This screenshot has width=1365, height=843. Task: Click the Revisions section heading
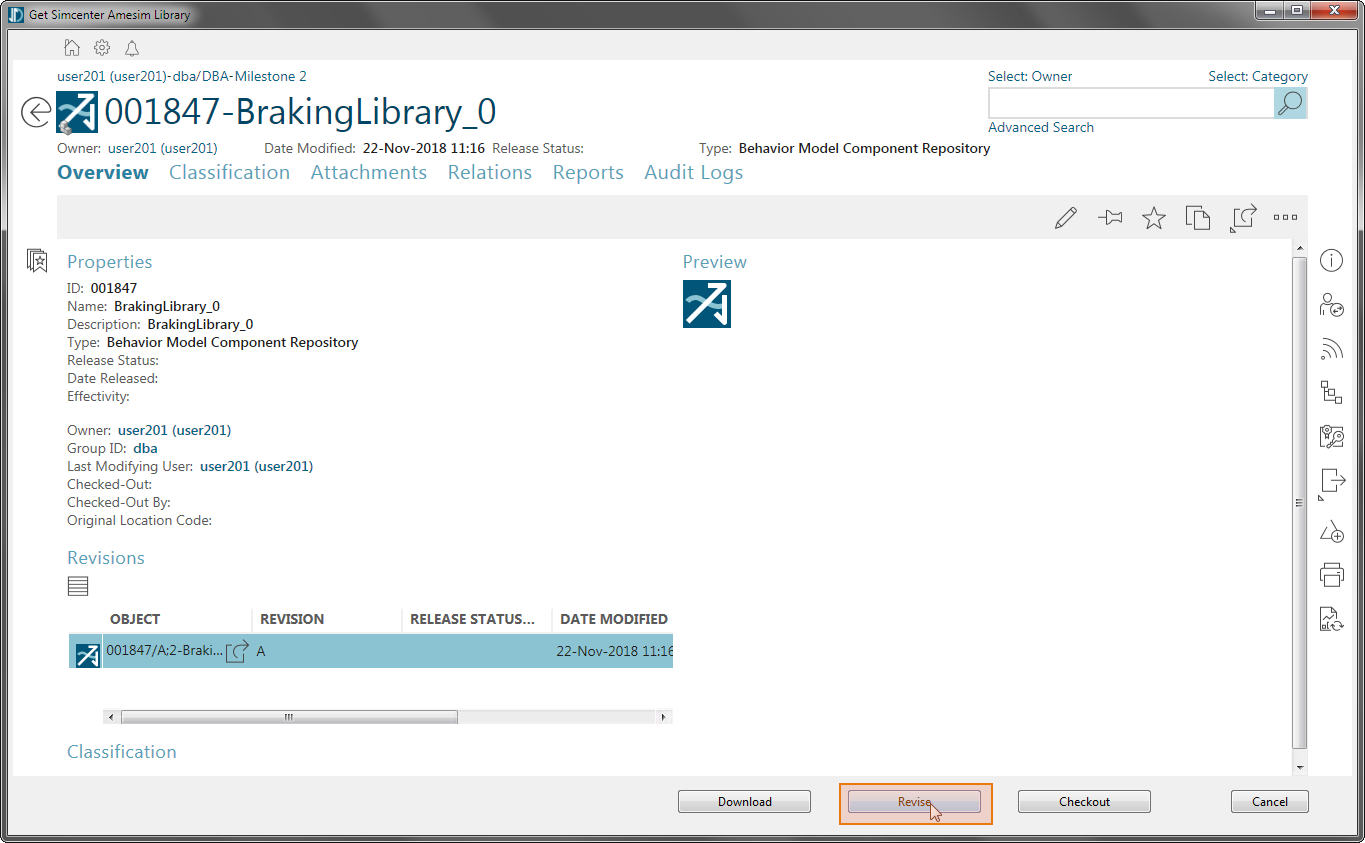point(106,558)
